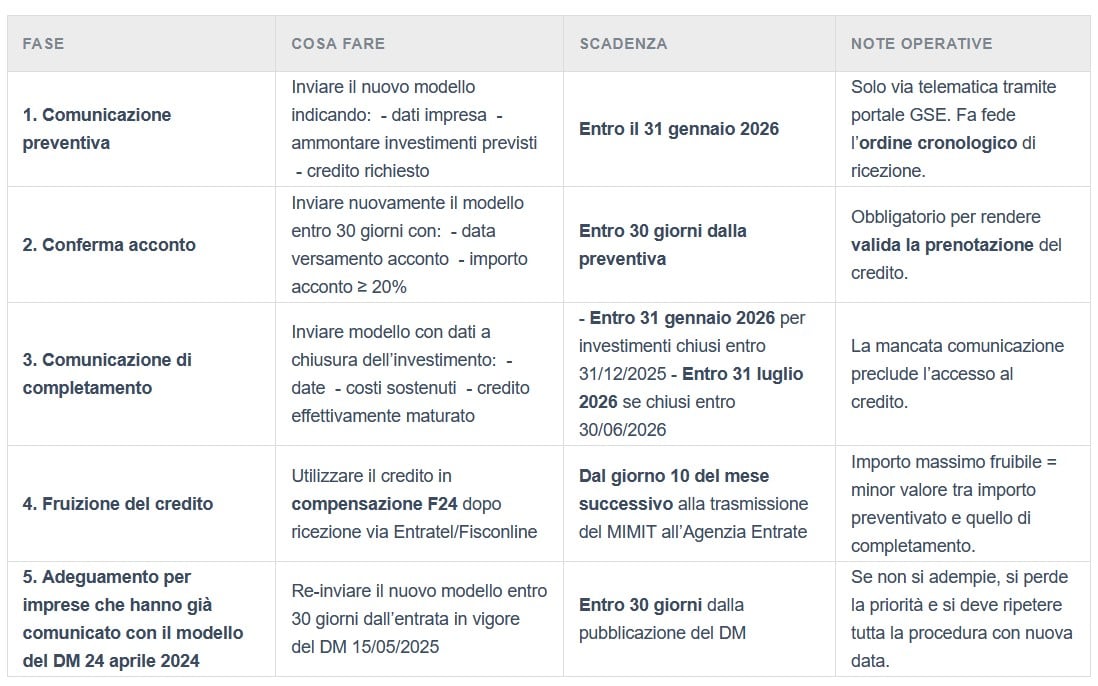Click the FASE column header
The width and height of the screenshot is (1098, 686).
(x=141, y=43)
